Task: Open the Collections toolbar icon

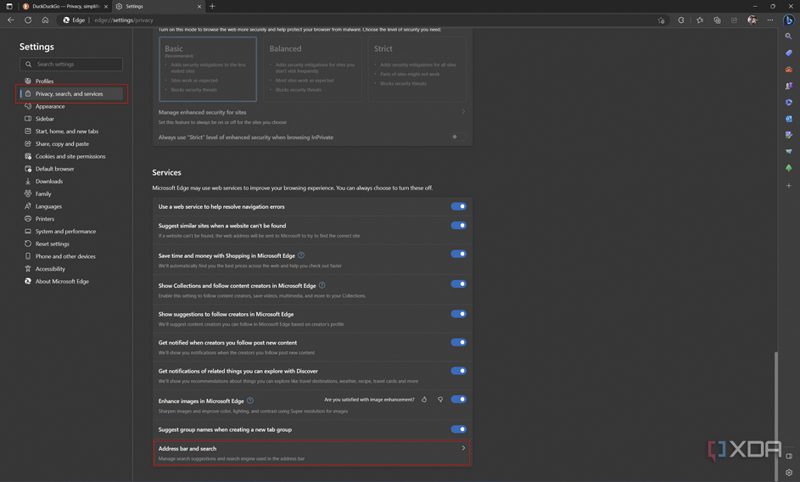Action: [x=717, y=20]
